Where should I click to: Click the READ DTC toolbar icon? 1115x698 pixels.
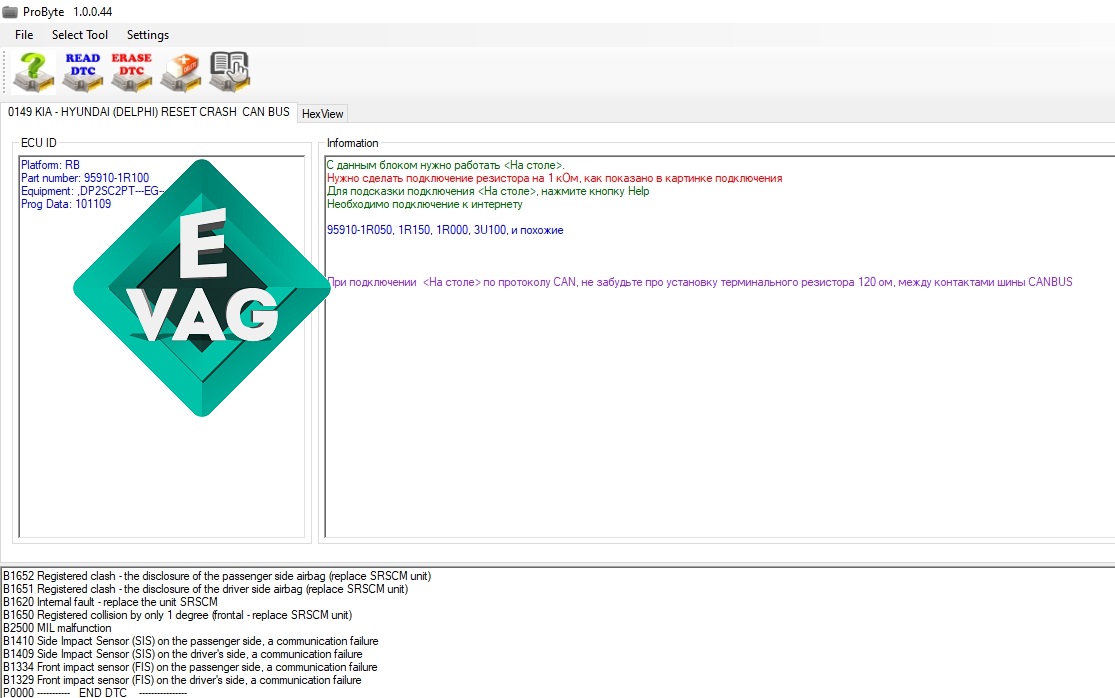tap(82, 72)
